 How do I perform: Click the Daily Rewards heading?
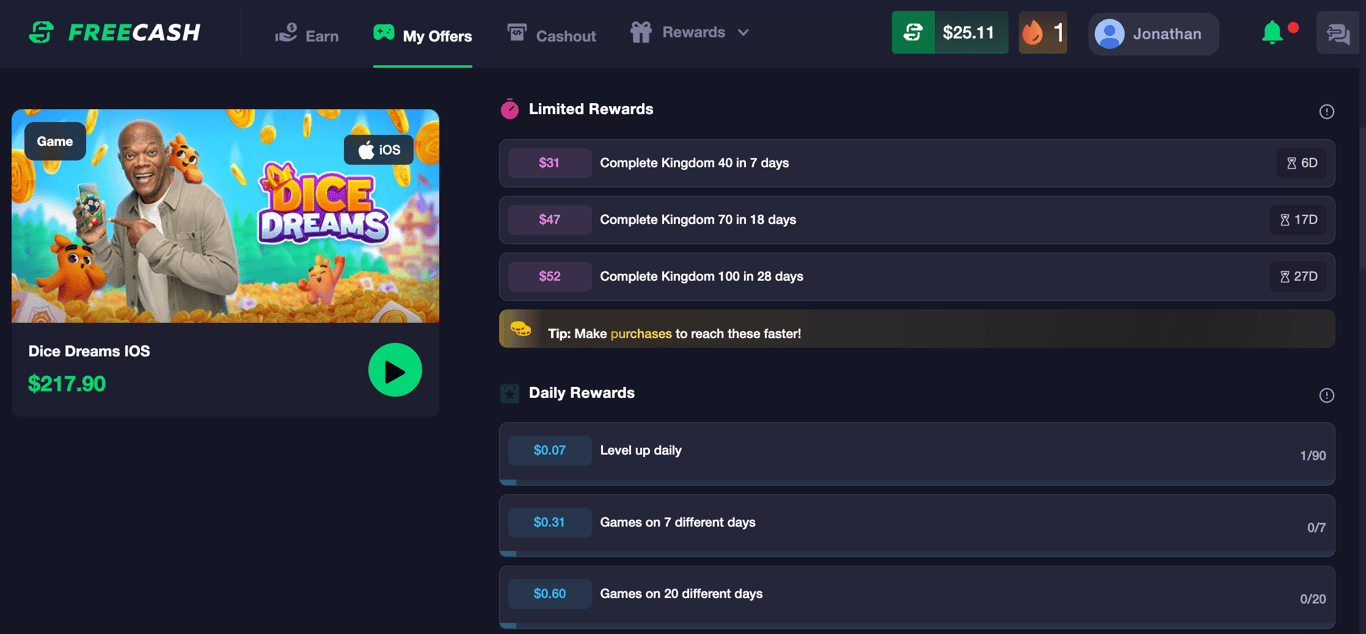click(582, 393)
